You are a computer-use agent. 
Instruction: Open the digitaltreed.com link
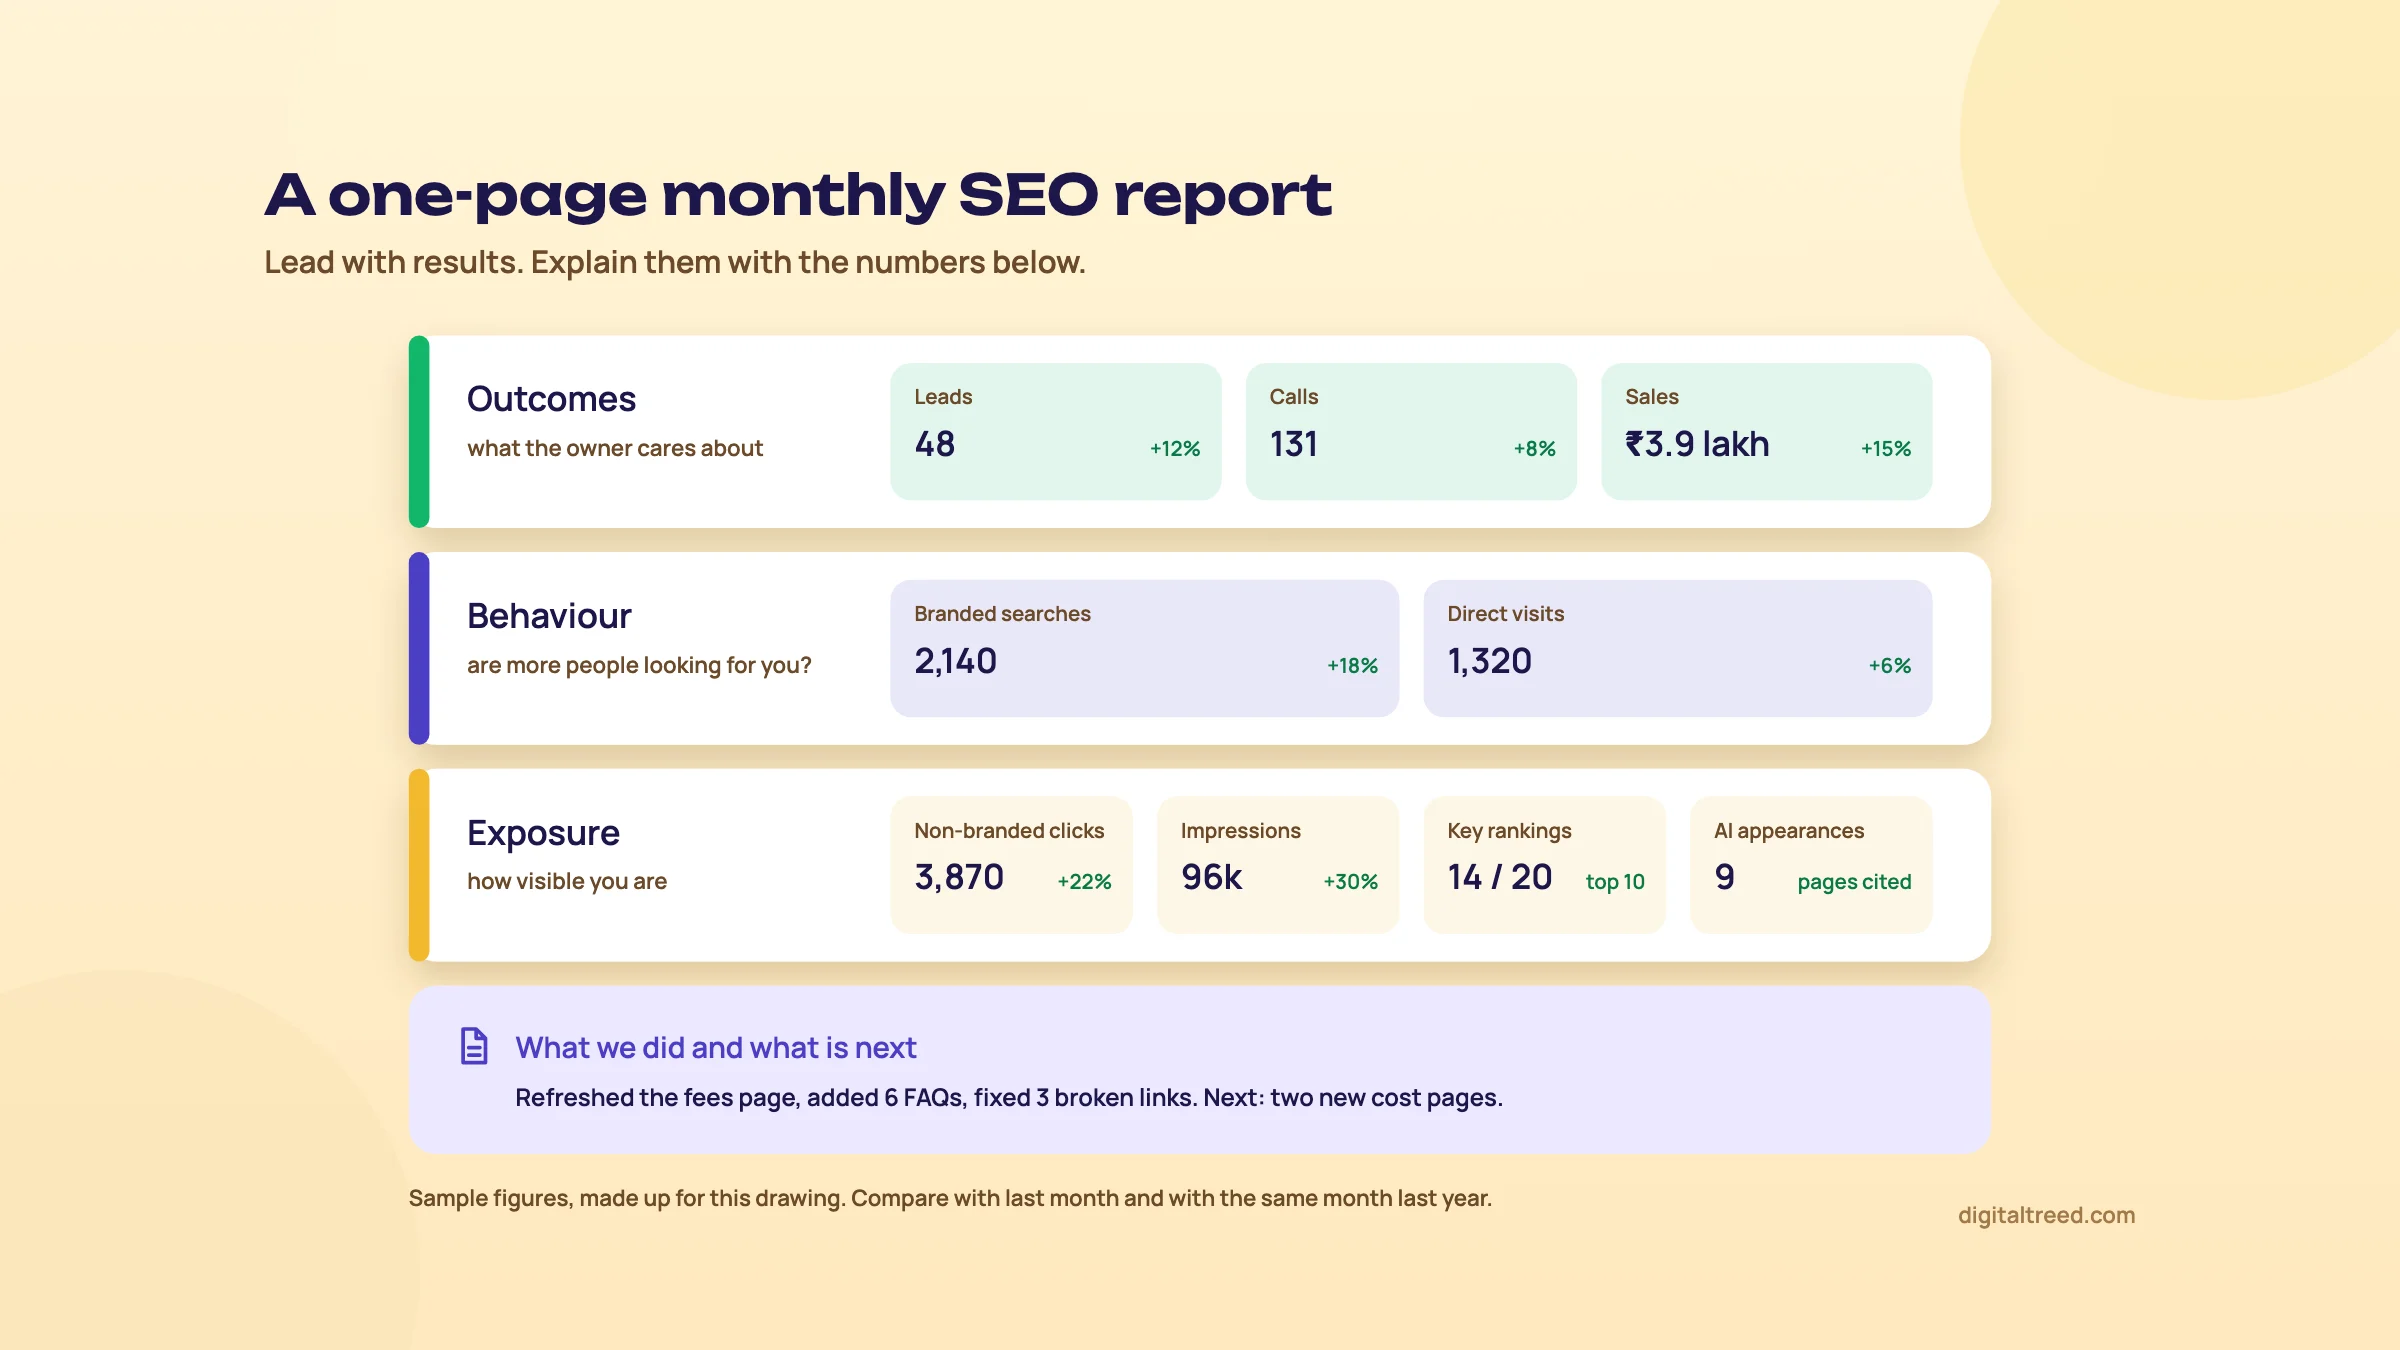pyautogui.click(x=2046, y=1215)
